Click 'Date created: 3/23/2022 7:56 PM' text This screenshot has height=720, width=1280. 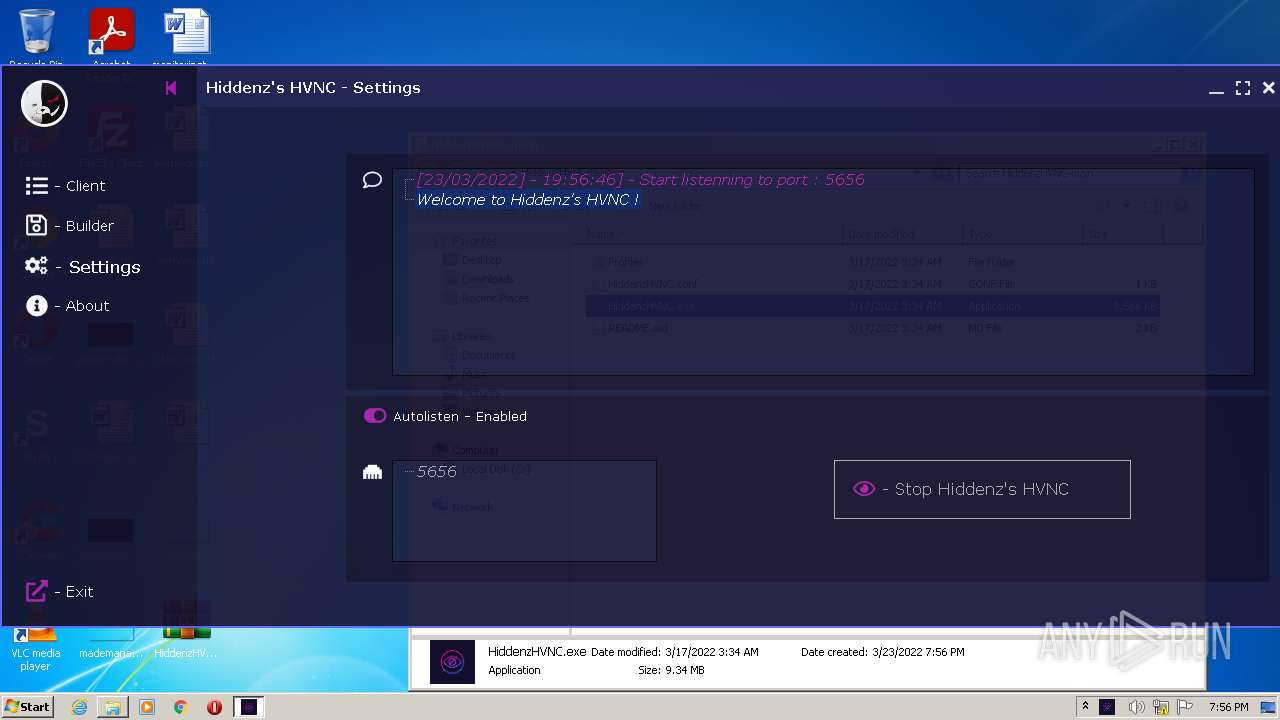883,652
